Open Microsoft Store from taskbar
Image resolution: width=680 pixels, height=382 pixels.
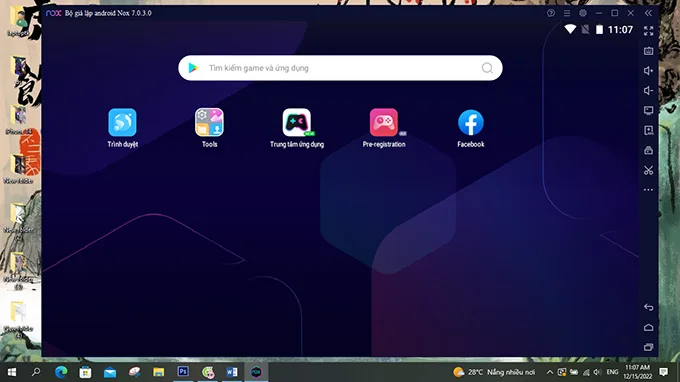point(85,372)
